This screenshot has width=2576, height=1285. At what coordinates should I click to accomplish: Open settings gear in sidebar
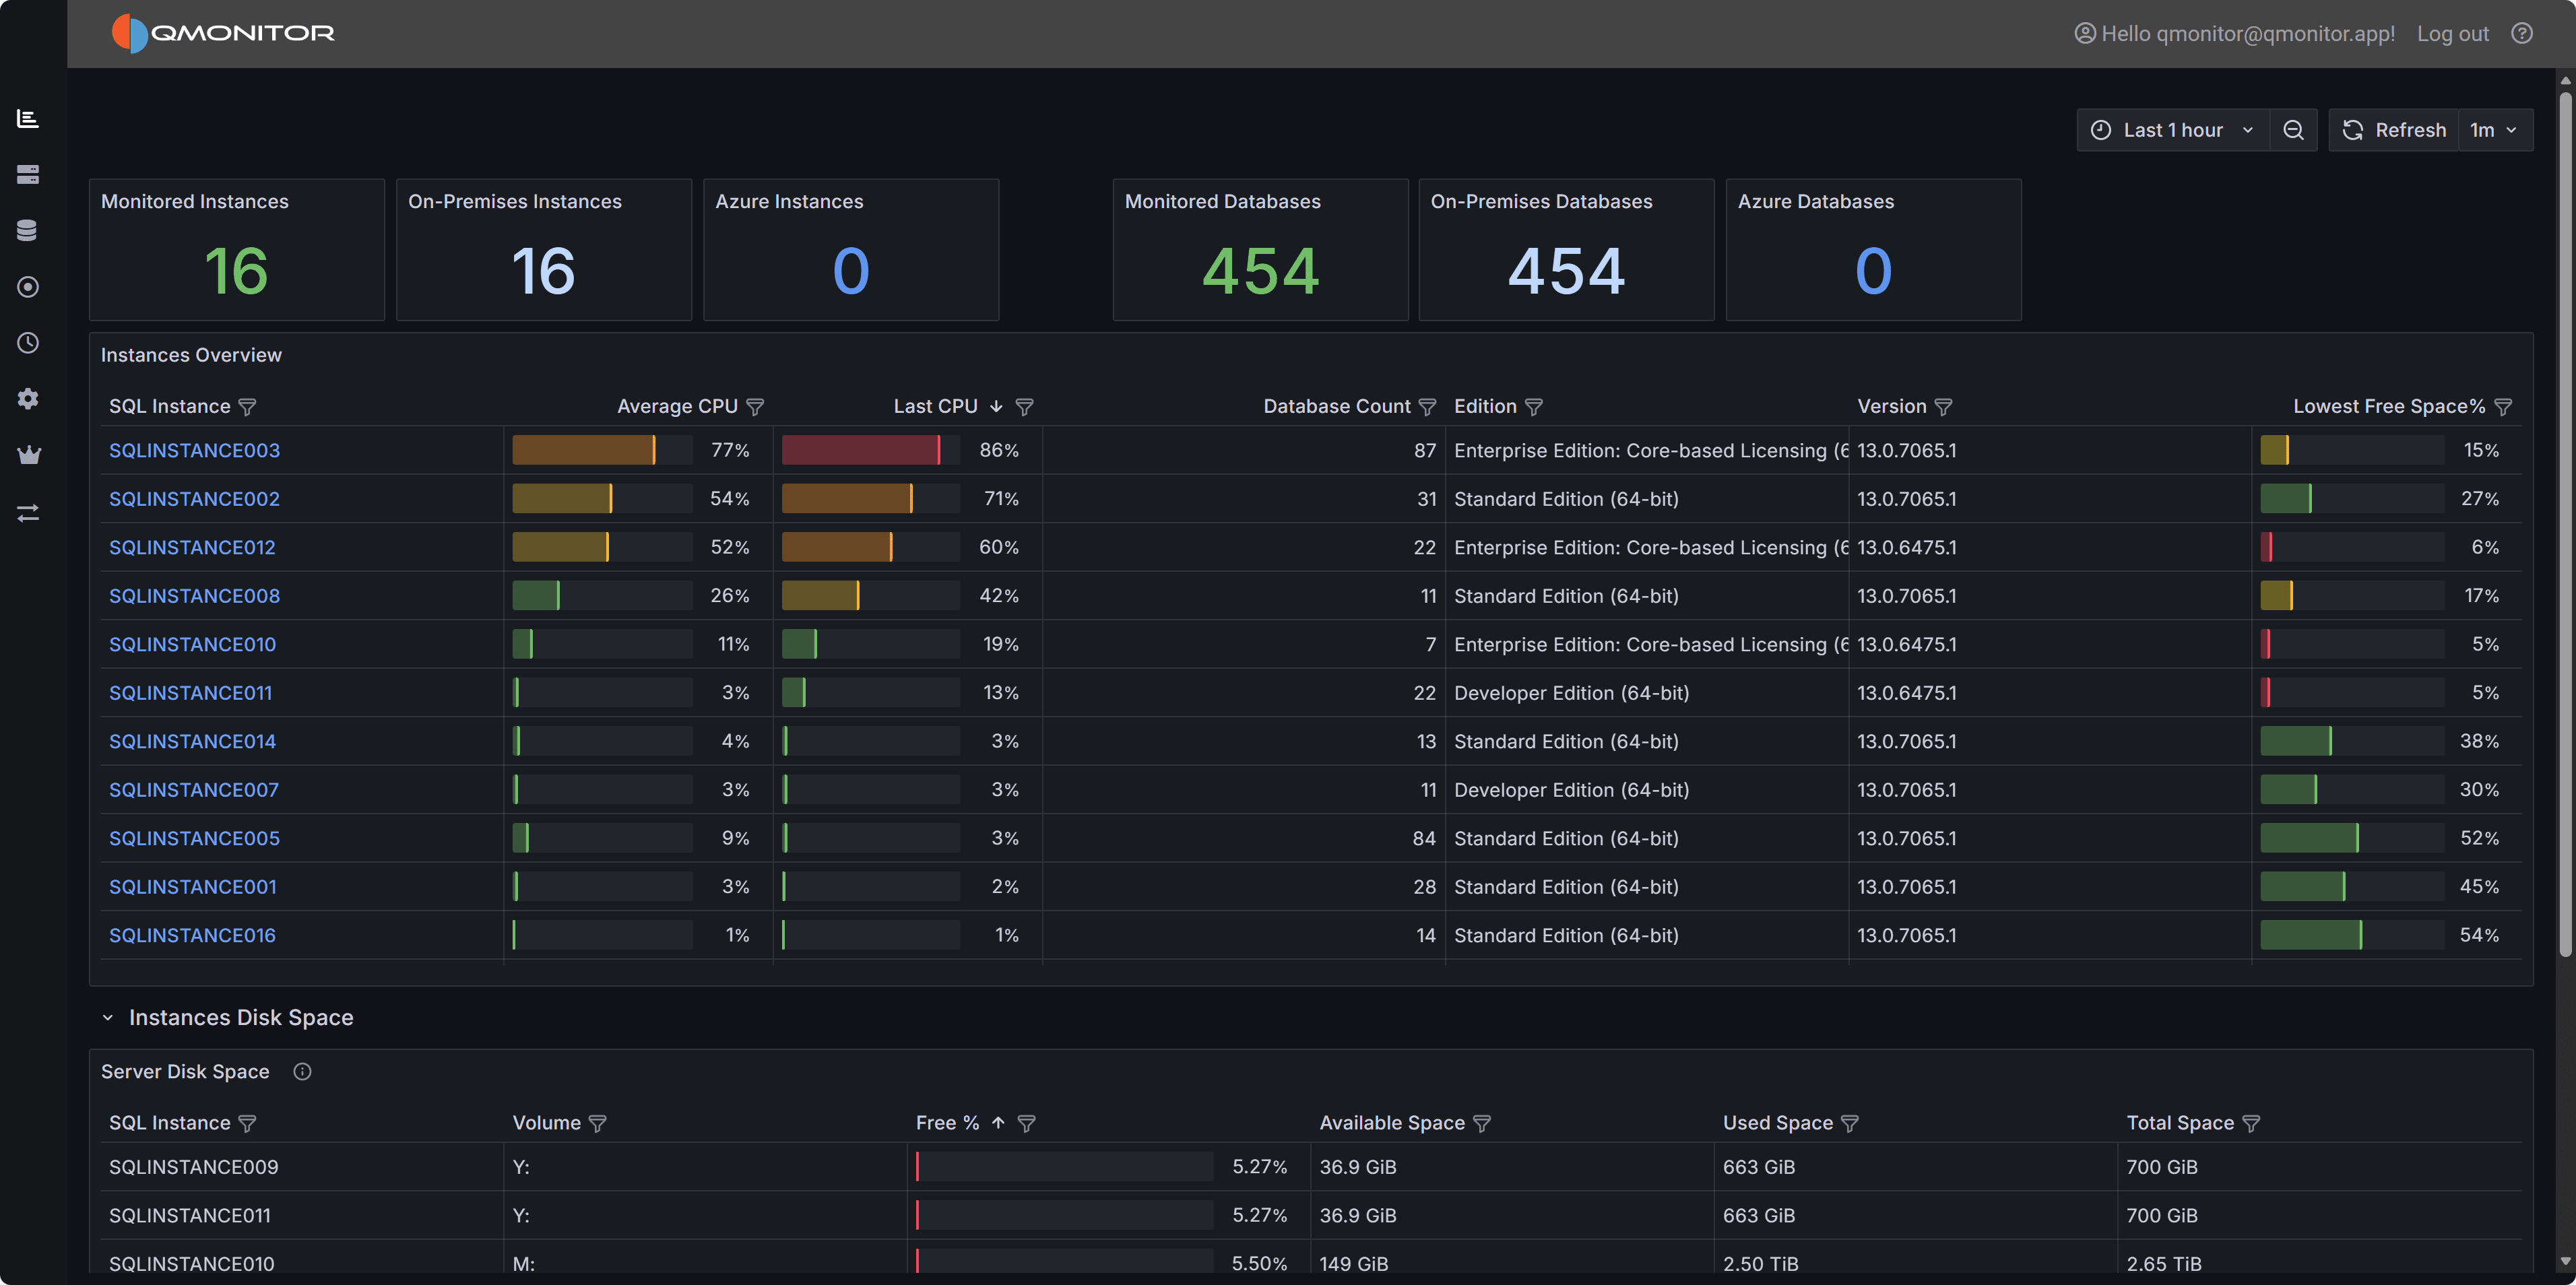pyautogui.click(x=28, y=399)
